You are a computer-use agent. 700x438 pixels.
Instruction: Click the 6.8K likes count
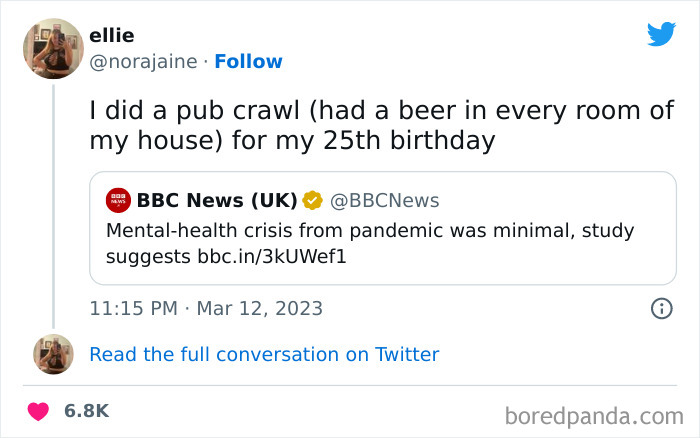click(86, 412)
